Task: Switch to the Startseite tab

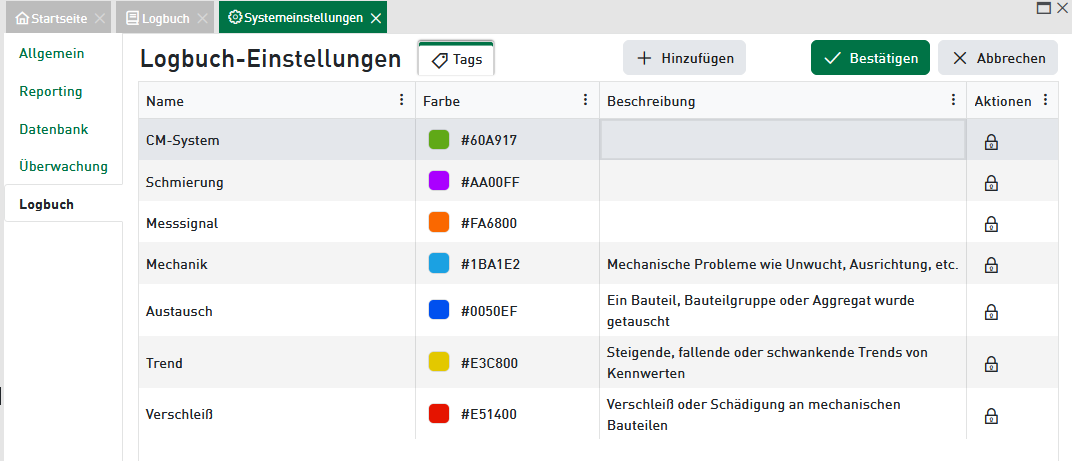Action: pos(51,18)
